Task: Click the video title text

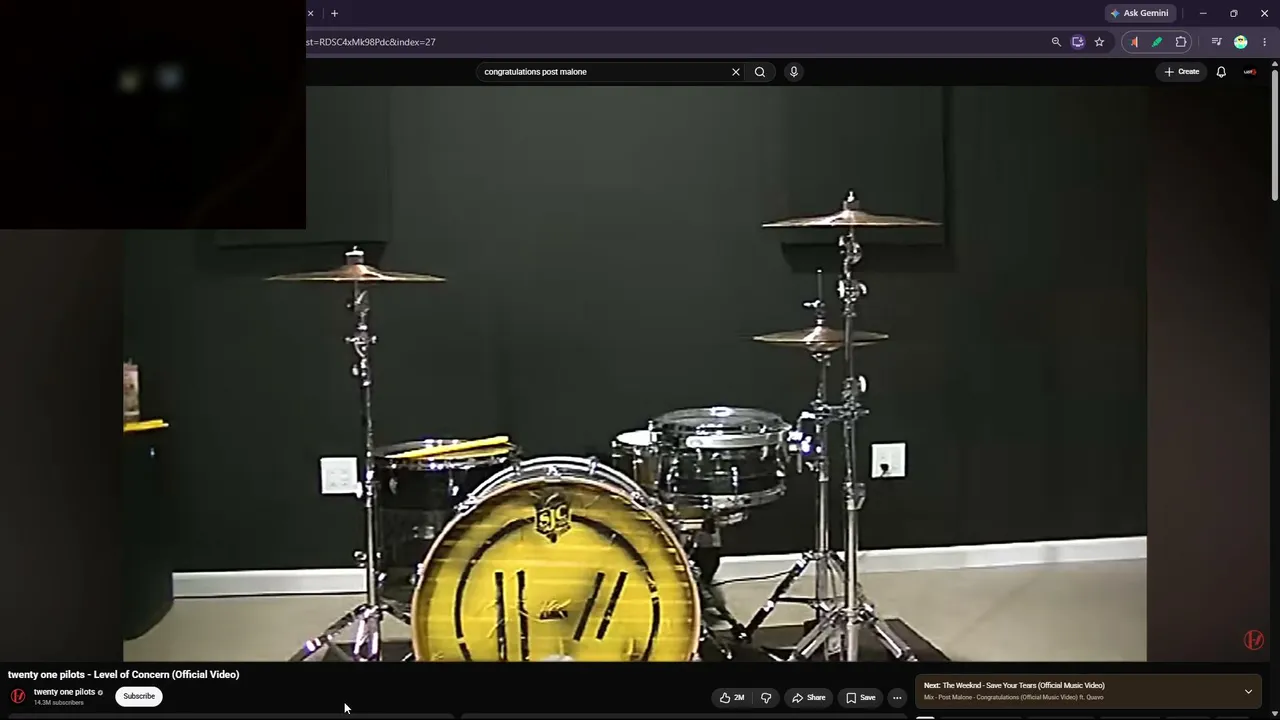Action: pos(124,675)
